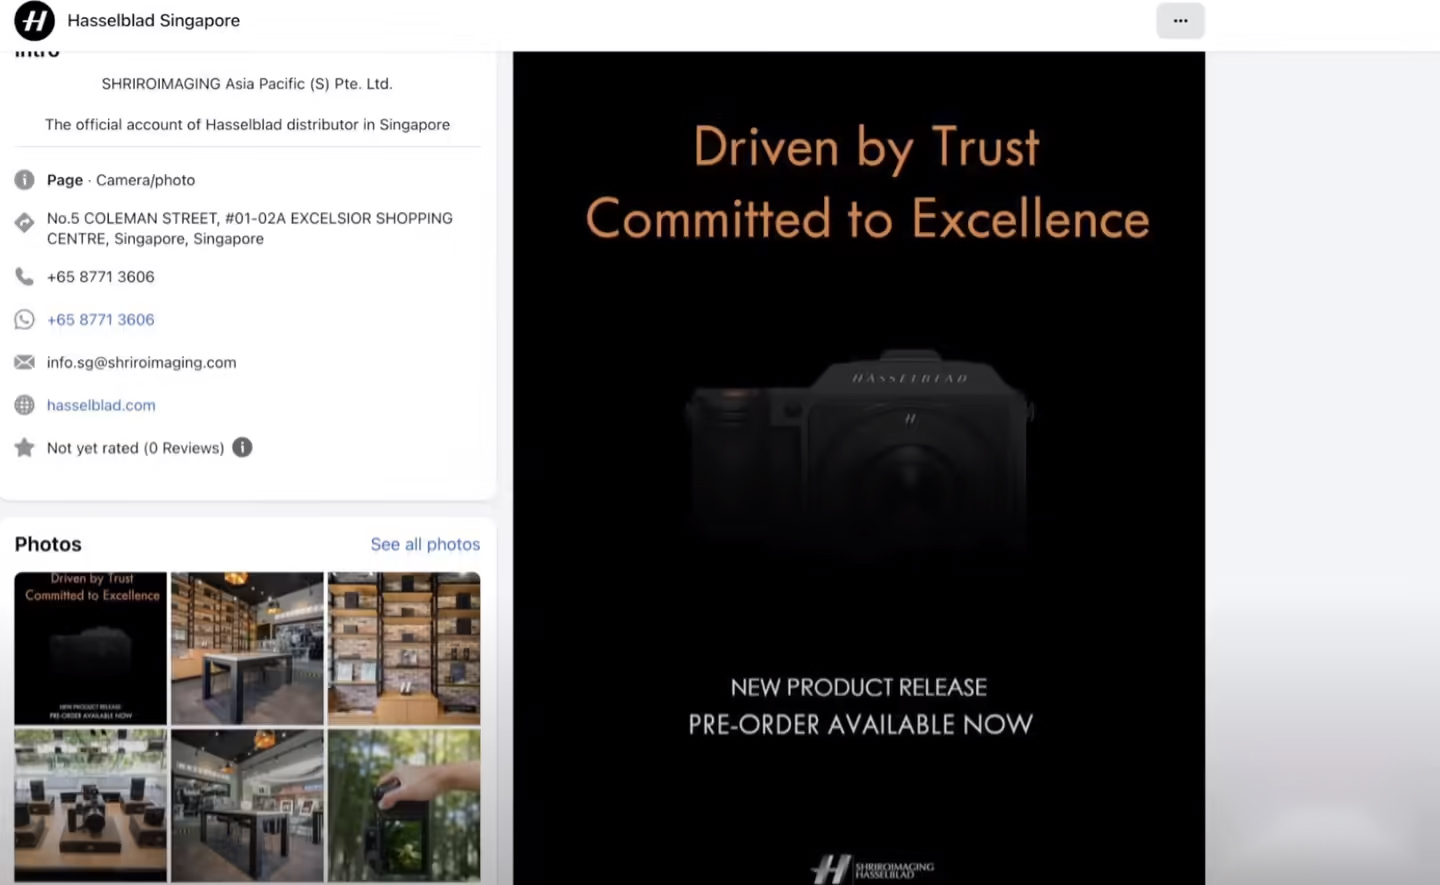Viewport: 1440px width, 885px height.
Task: Open the hasselblad.com website link
Action: 101,405
